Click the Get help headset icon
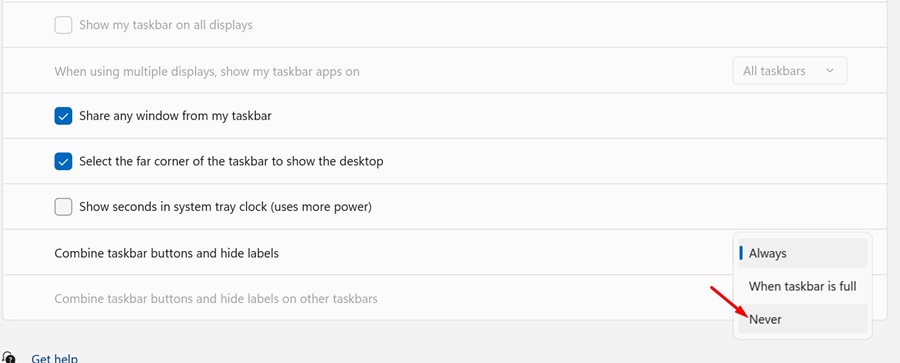This screenshot has width=900, height=363. (8, 358)
